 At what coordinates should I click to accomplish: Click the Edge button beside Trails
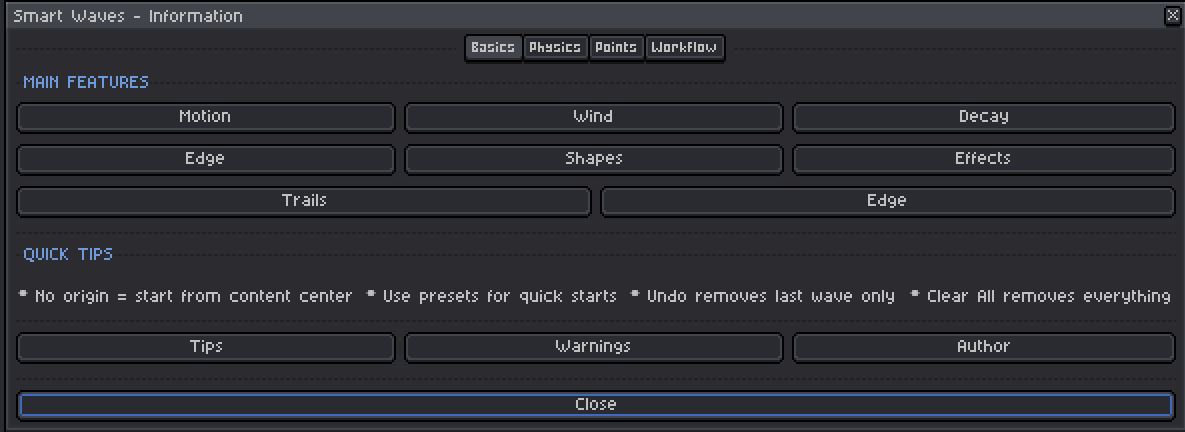(886, 201)
